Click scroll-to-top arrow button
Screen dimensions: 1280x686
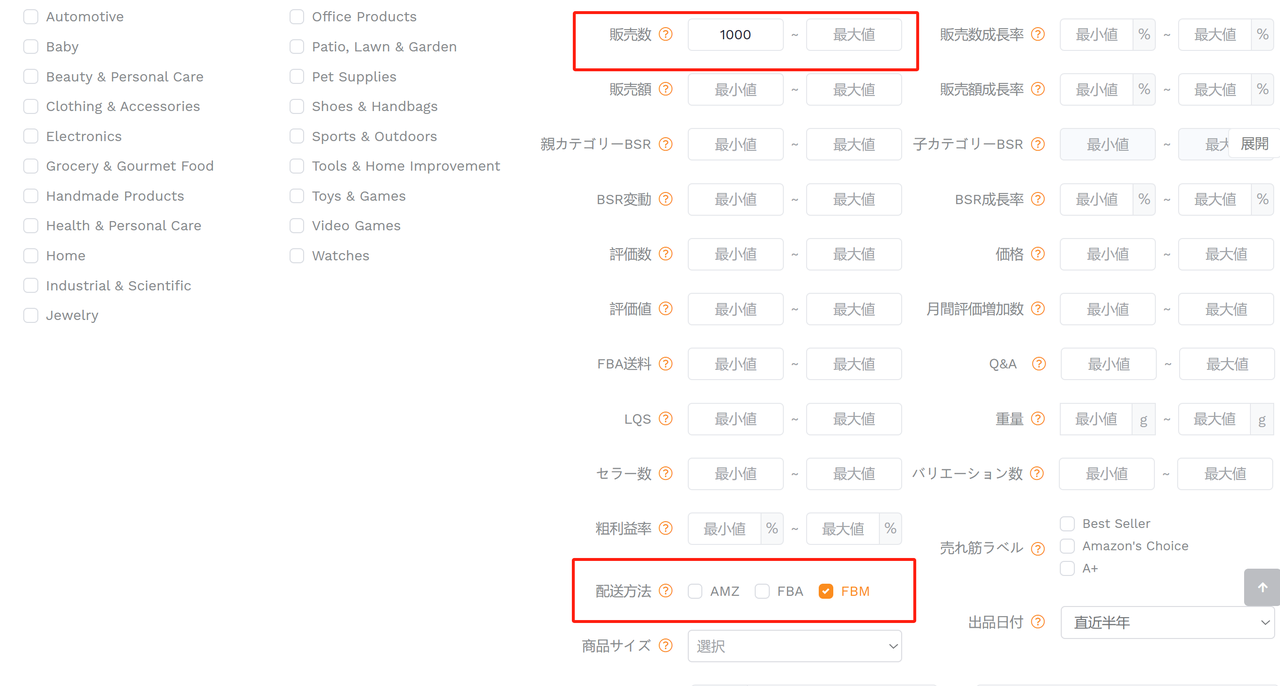pos(1262,587)
